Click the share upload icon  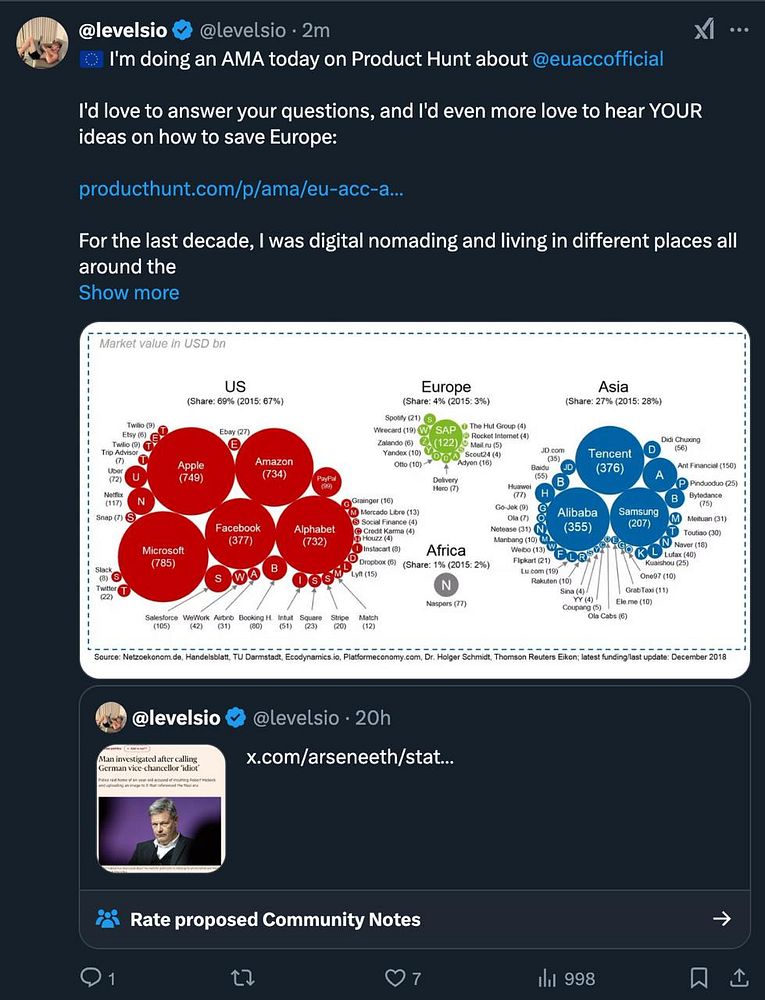click(x=739, y=977)
